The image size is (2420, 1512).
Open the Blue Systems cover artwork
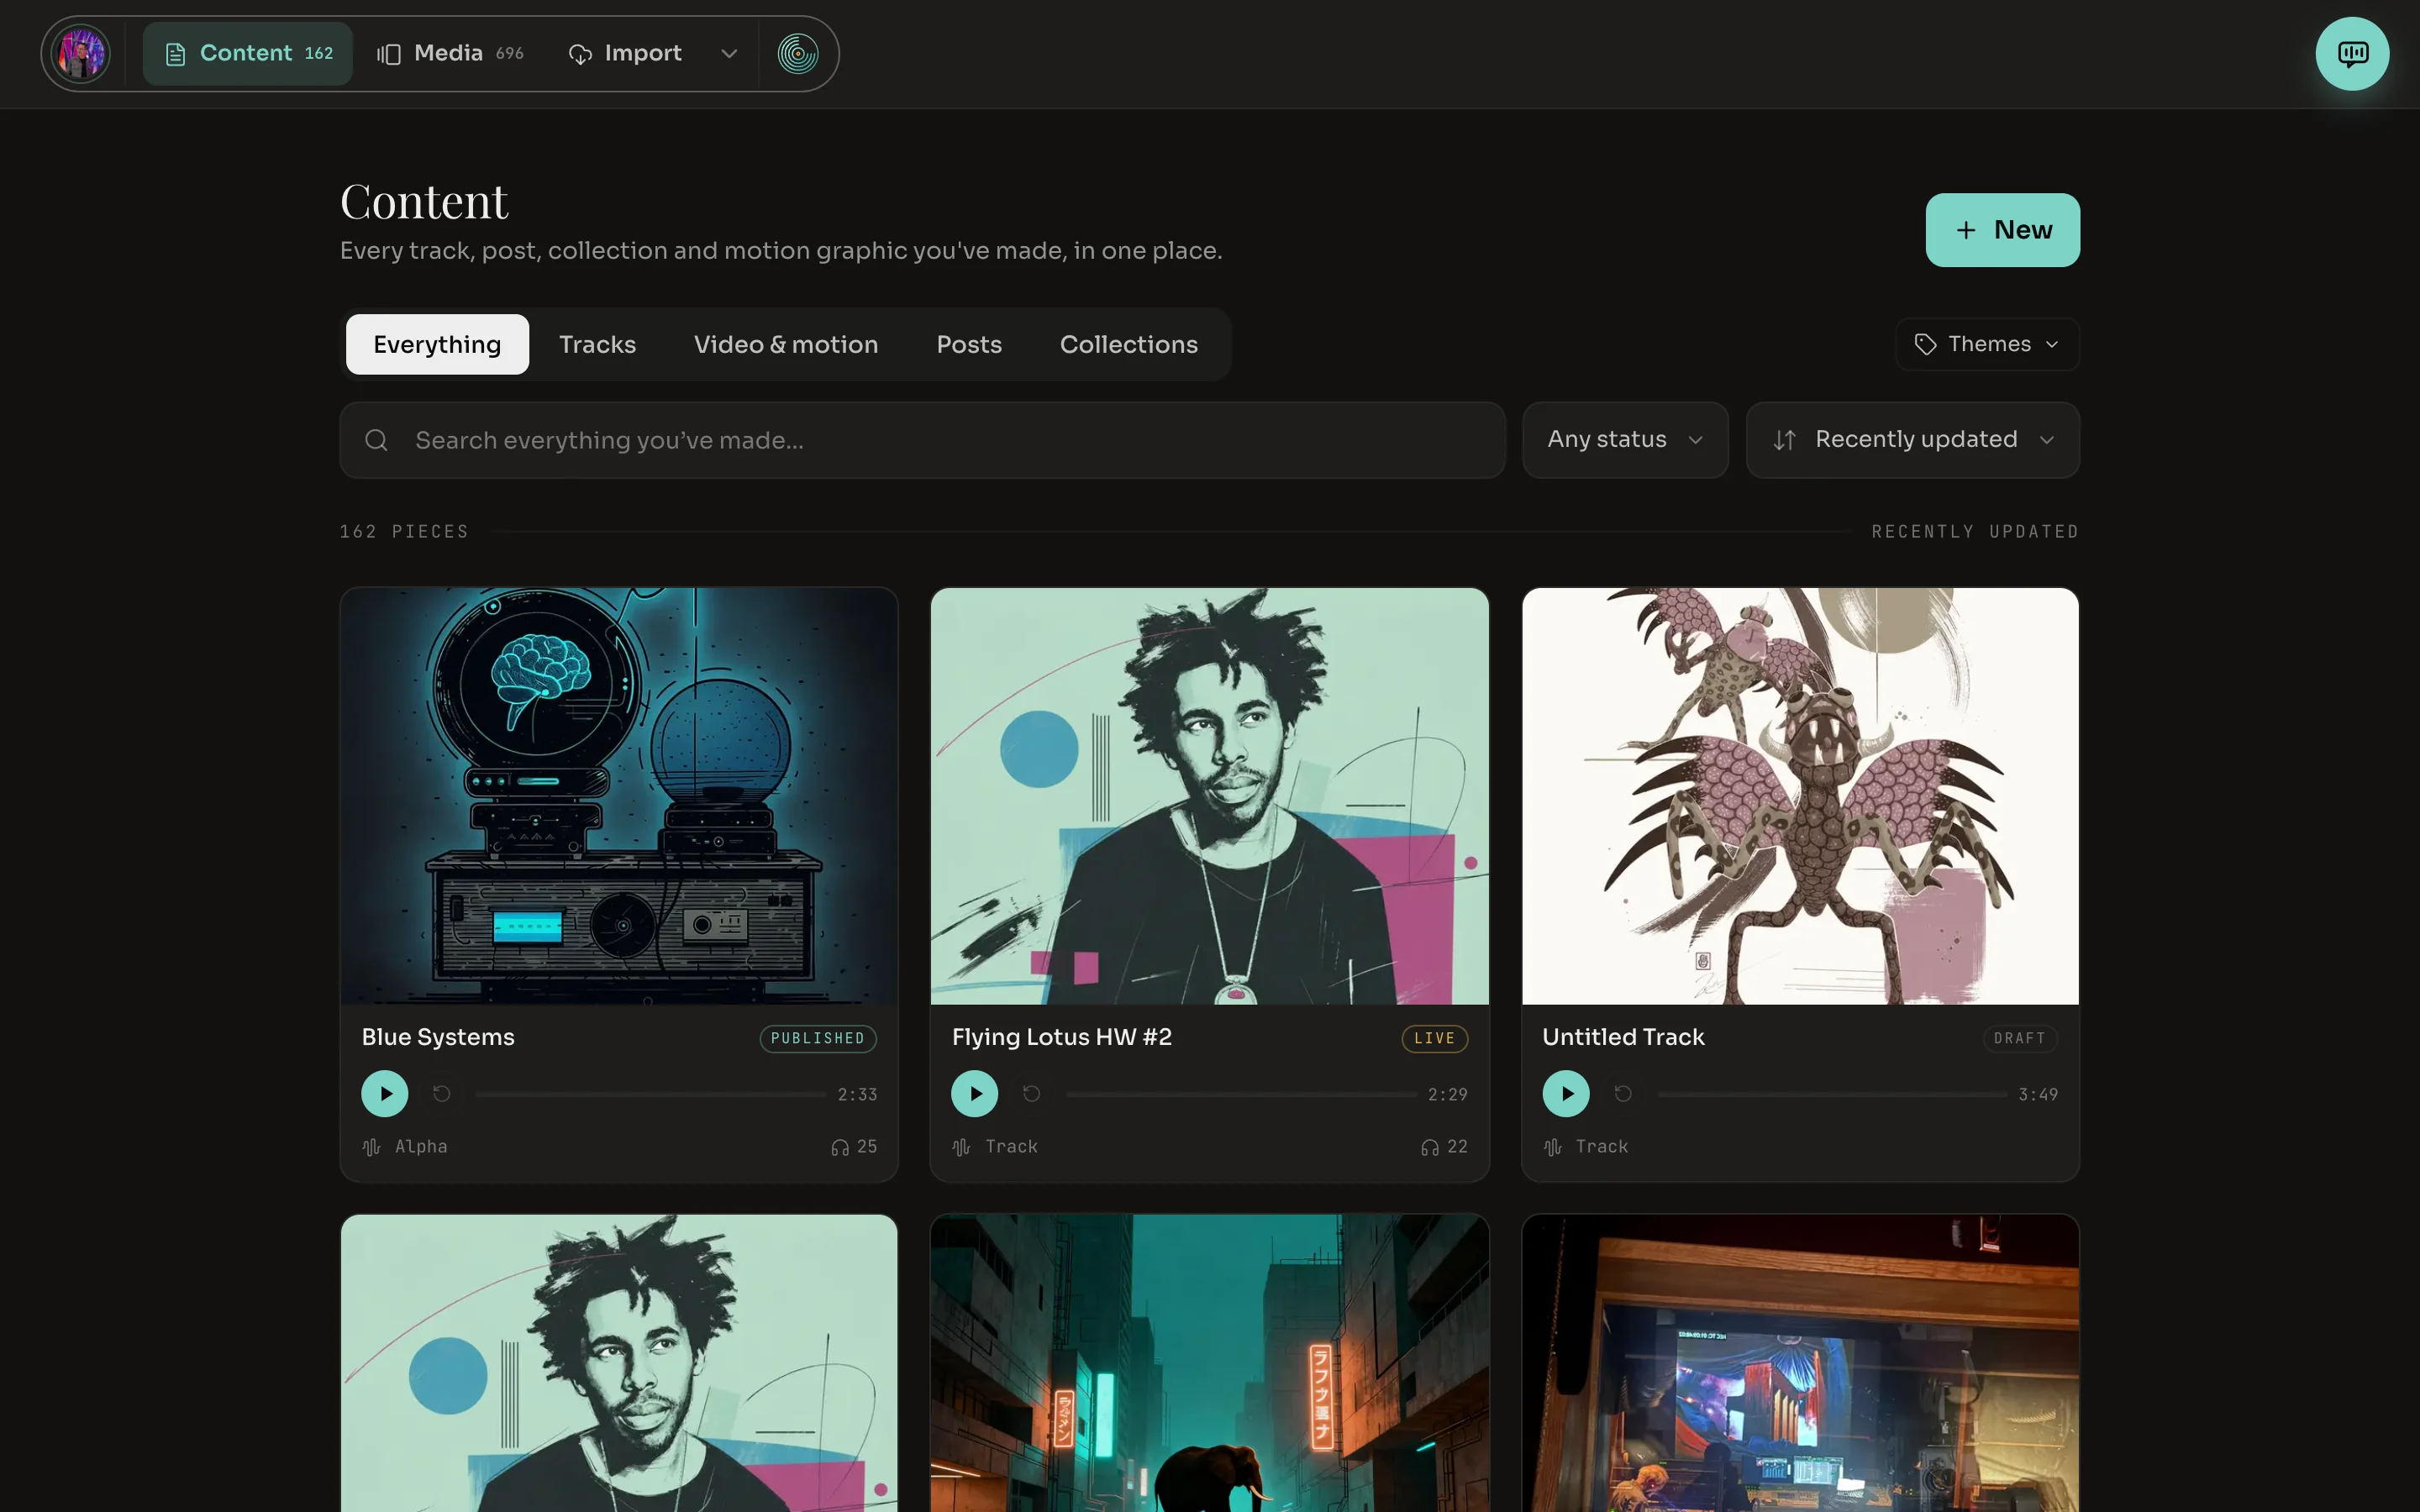pos(619,796)
